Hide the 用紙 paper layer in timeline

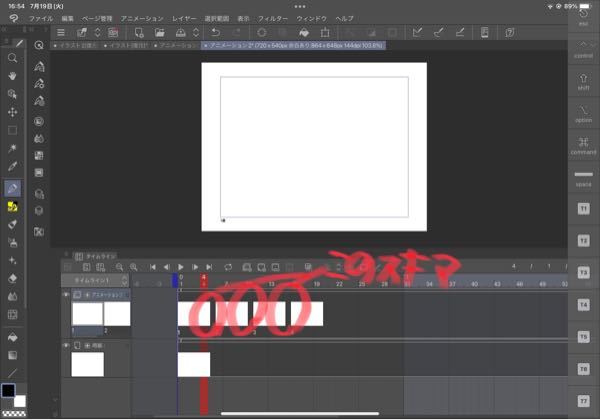coord(66,345)
